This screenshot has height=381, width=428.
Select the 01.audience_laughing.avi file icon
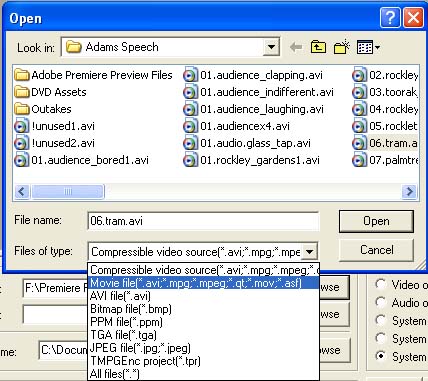point(190,109)
